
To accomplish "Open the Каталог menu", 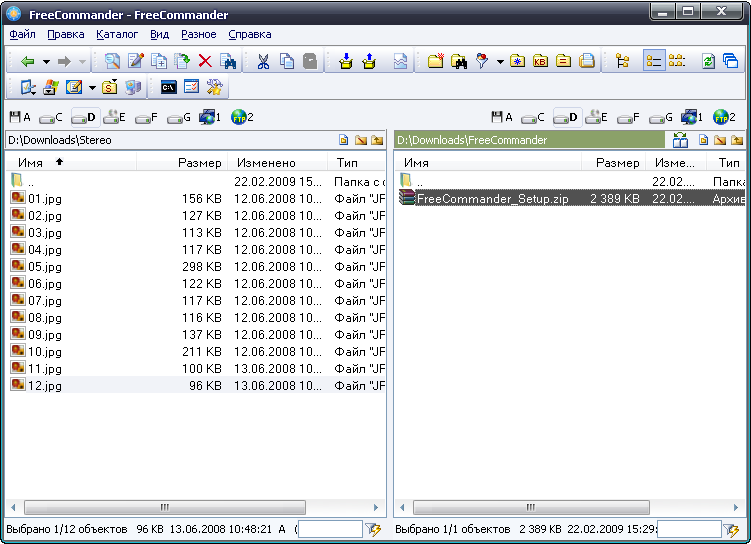I will point(117,34).
